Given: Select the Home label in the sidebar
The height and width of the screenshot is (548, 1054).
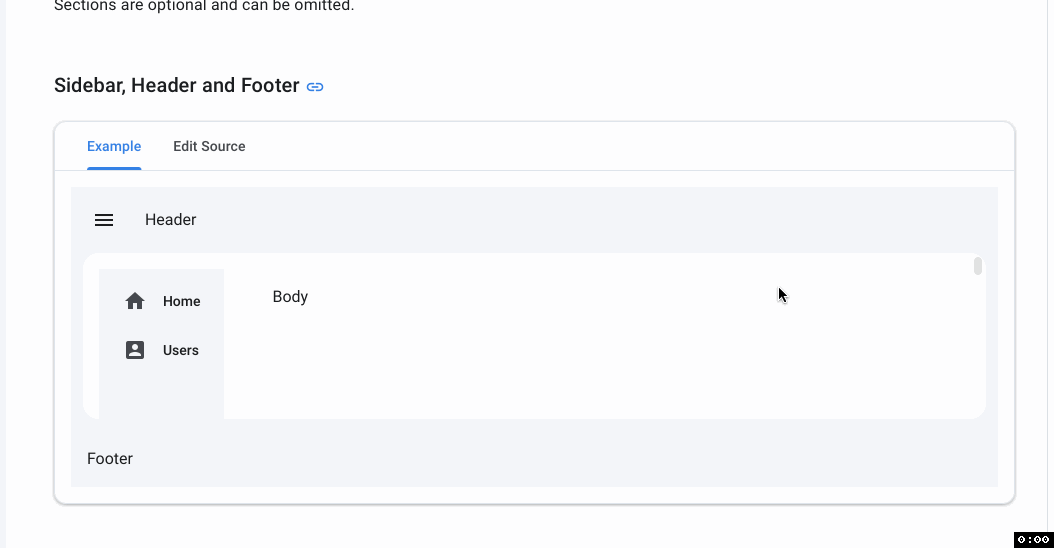Looking at the screenshot, I should tap(181, 301).
